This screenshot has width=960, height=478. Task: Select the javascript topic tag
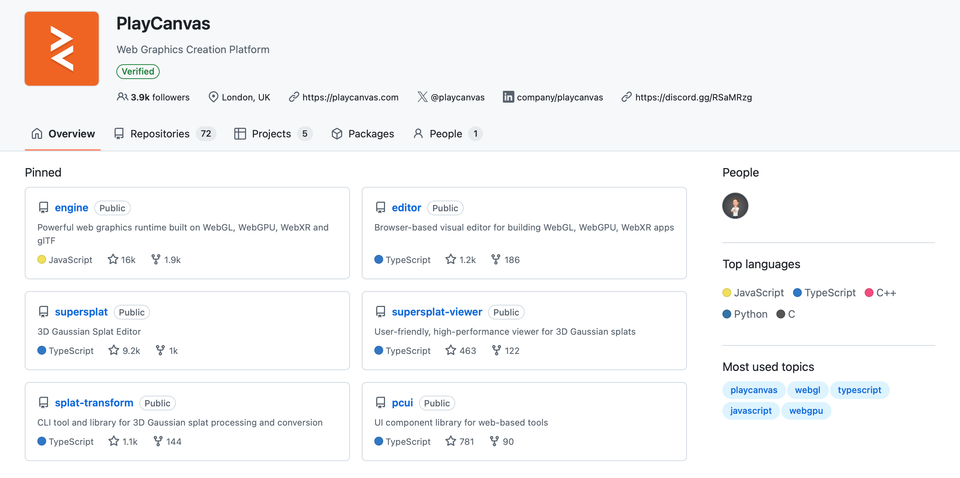pyautogui.click(x=751, y=411)
